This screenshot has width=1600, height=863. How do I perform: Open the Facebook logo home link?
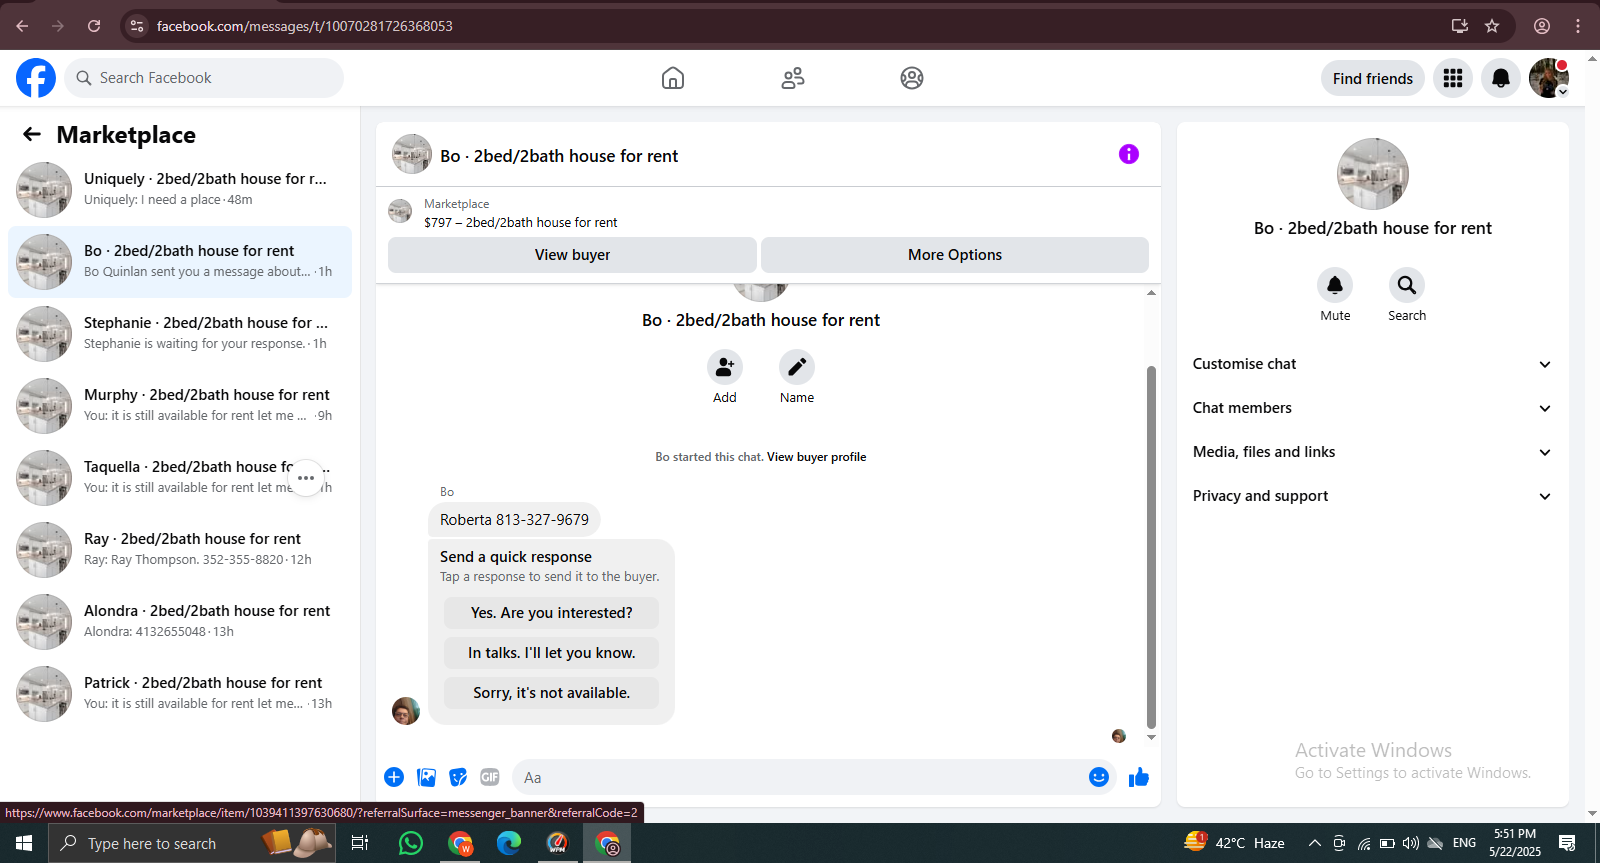[36, 78]
